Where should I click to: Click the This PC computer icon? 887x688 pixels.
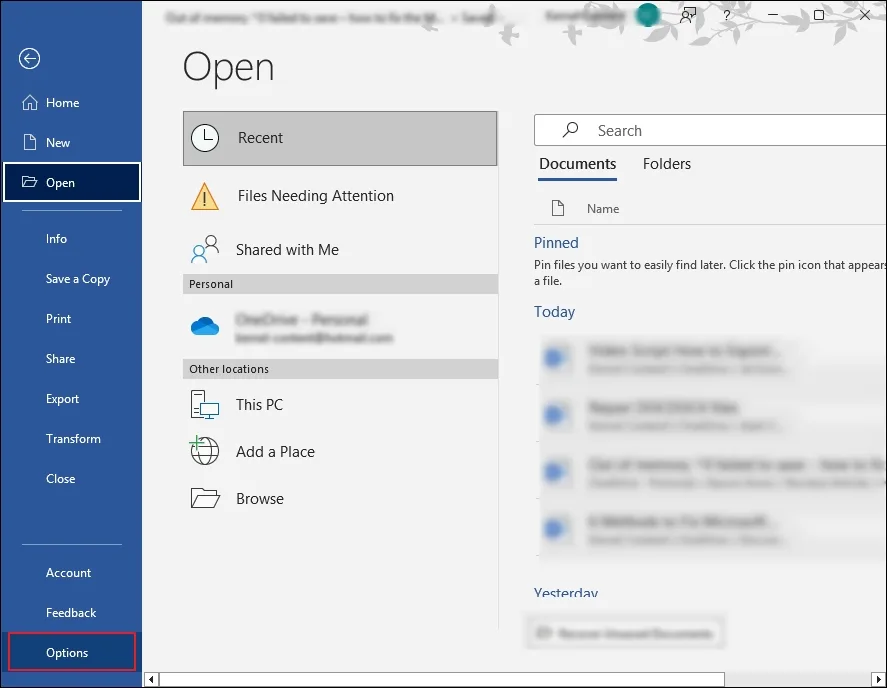click(205, 405)
